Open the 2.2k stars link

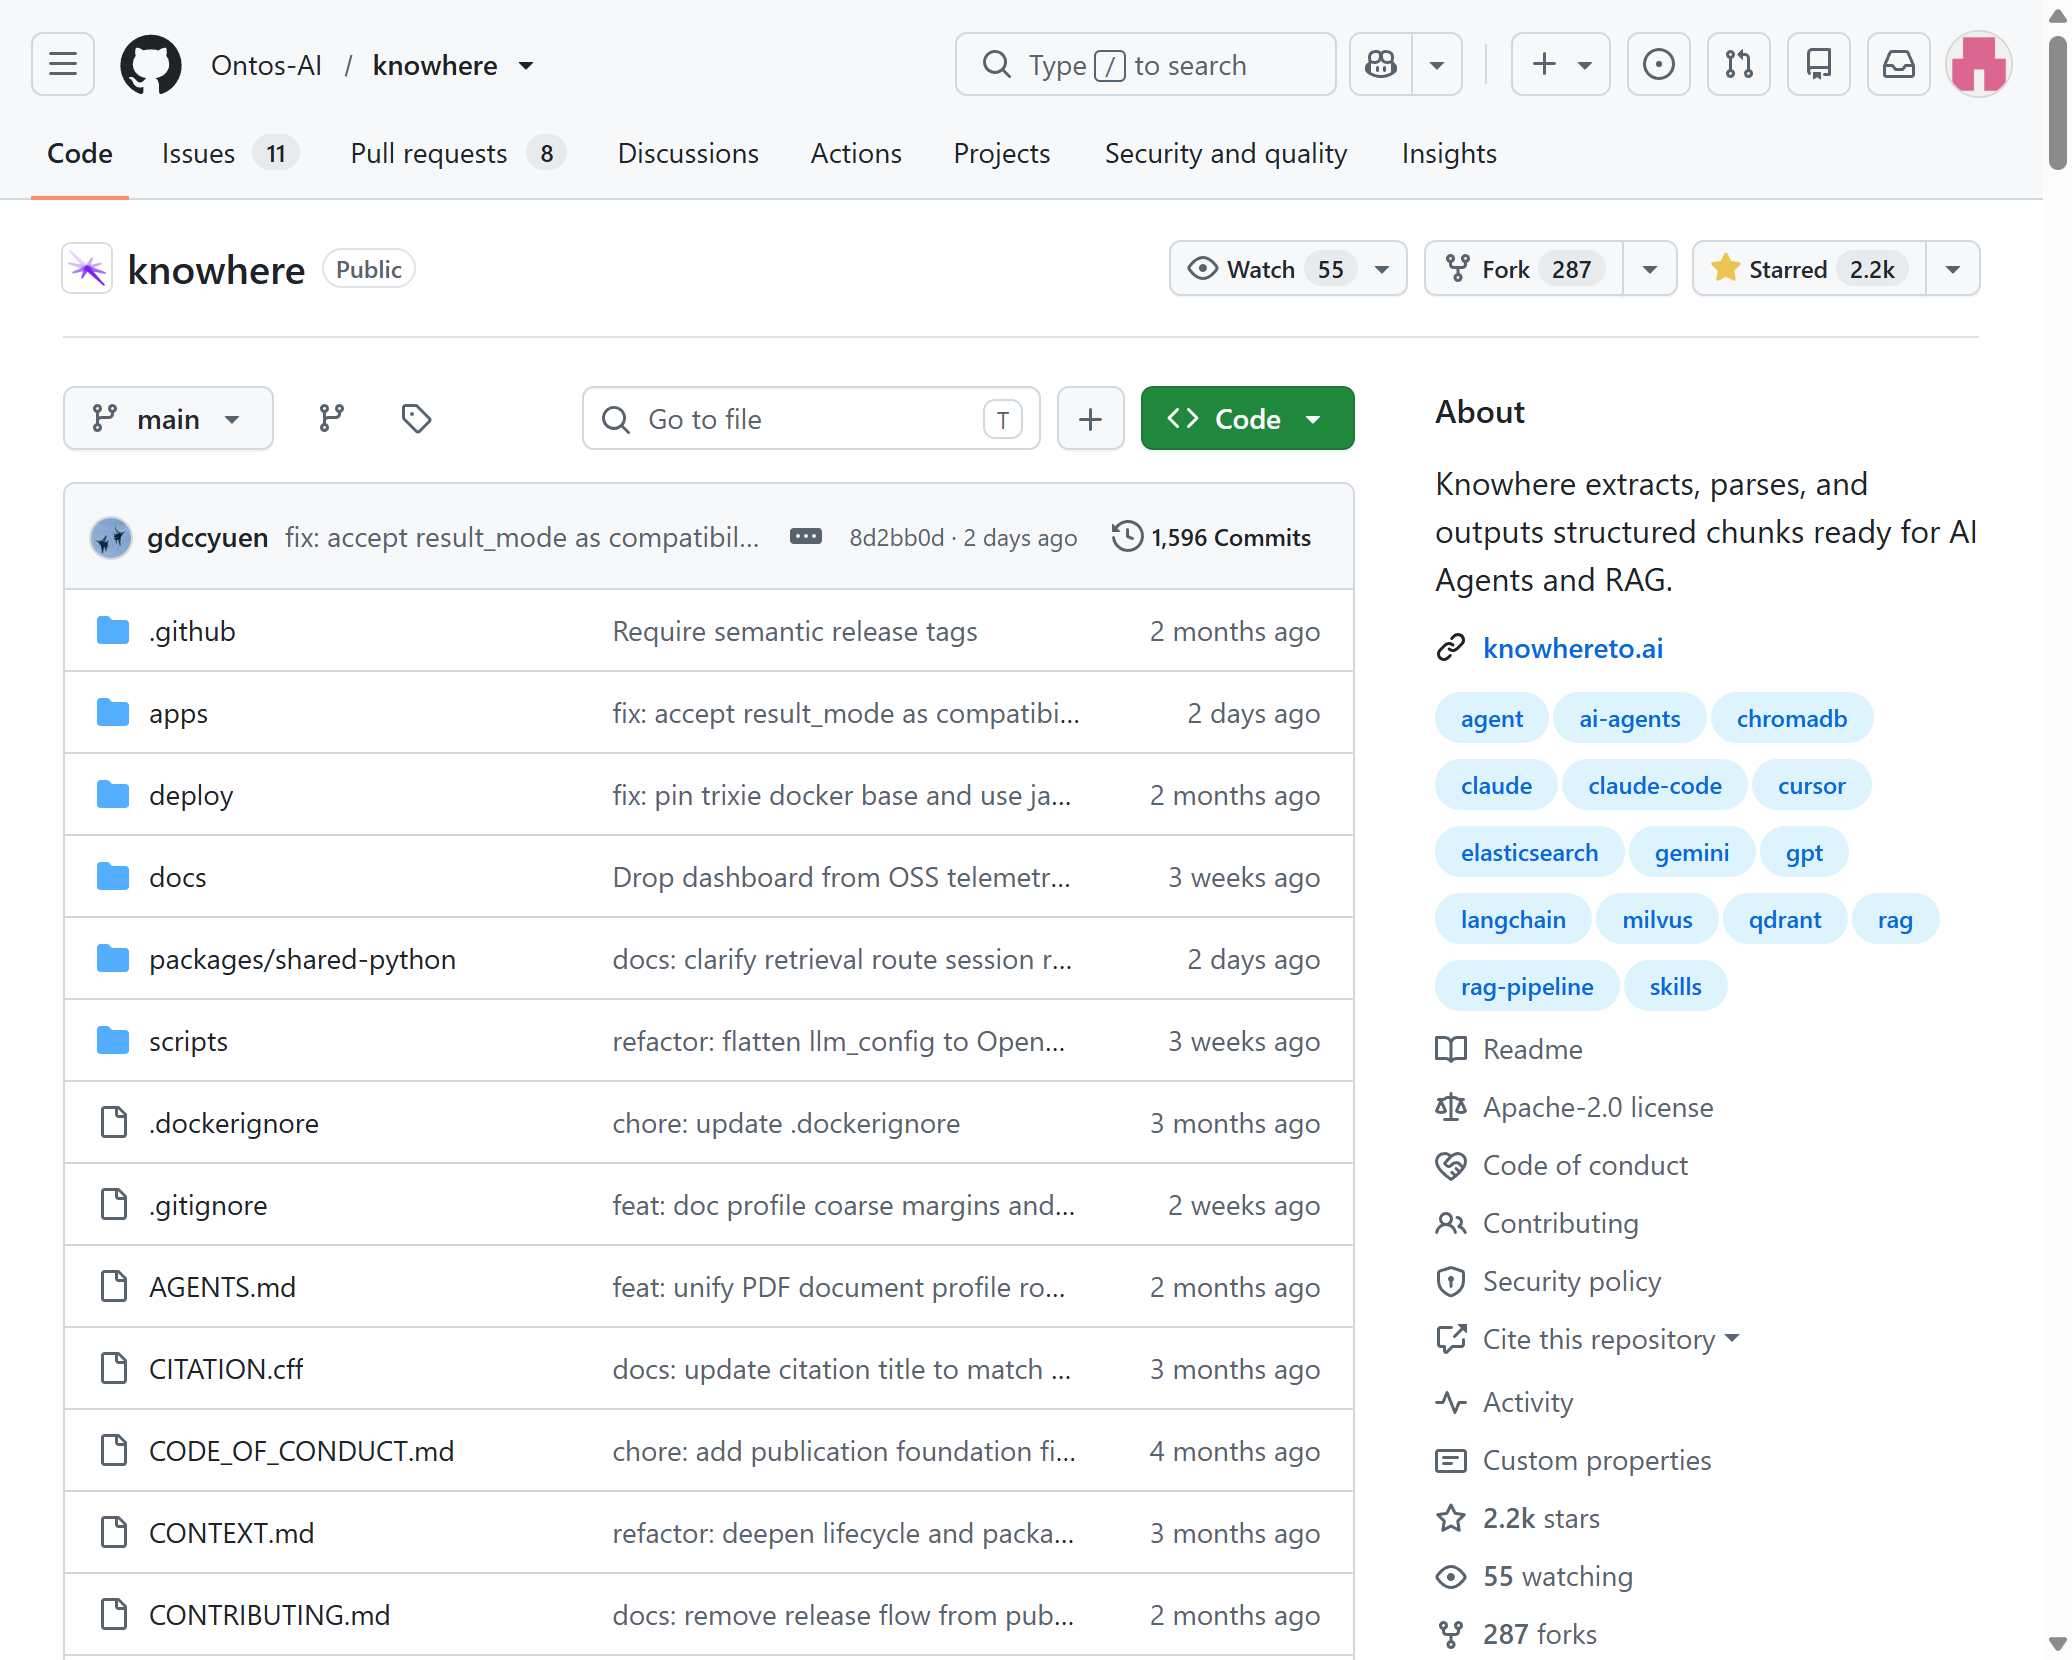coord(1541,1518)
